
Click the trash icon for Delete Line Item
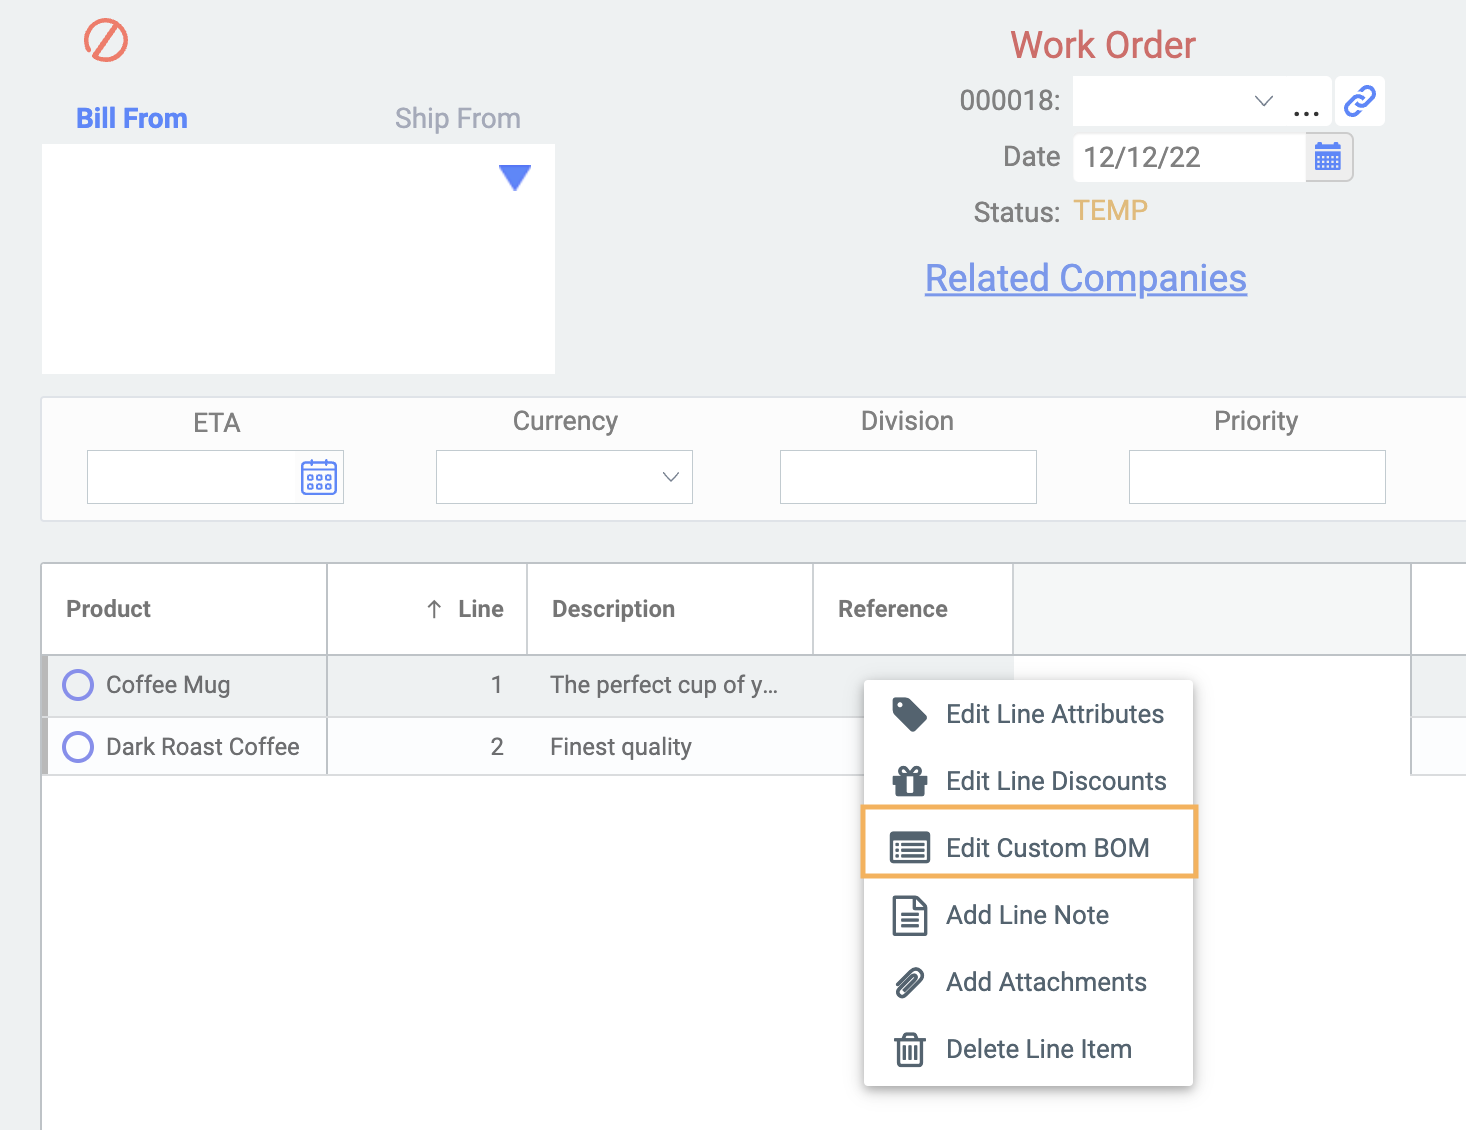coord(910,1049)
